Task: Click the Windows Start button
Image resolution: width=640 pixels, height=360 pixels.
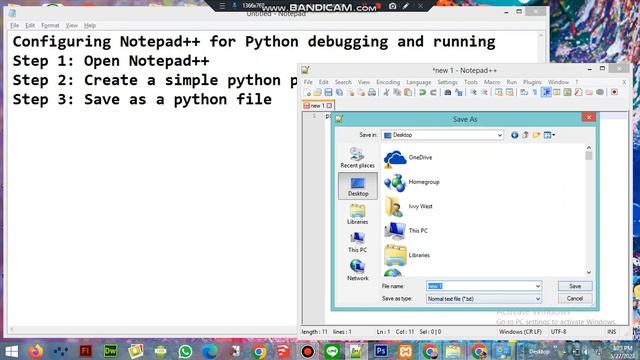Action: tap(11, 351)
